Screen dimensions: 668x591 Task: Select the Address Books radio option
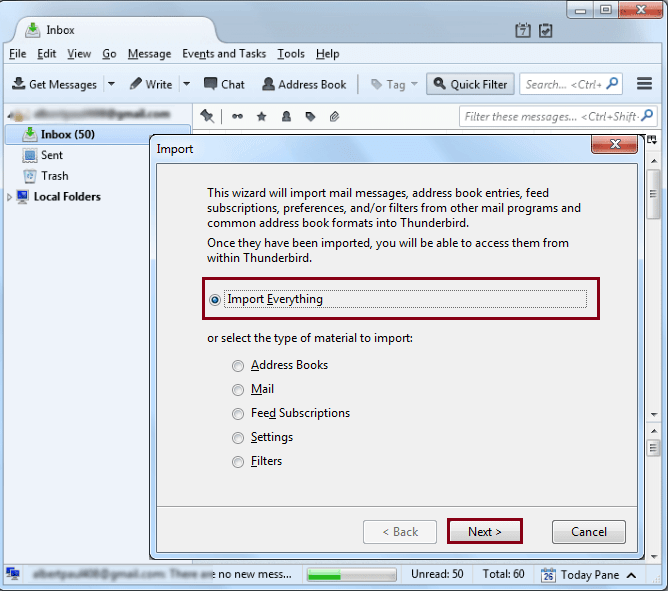(x=238, y=366)
